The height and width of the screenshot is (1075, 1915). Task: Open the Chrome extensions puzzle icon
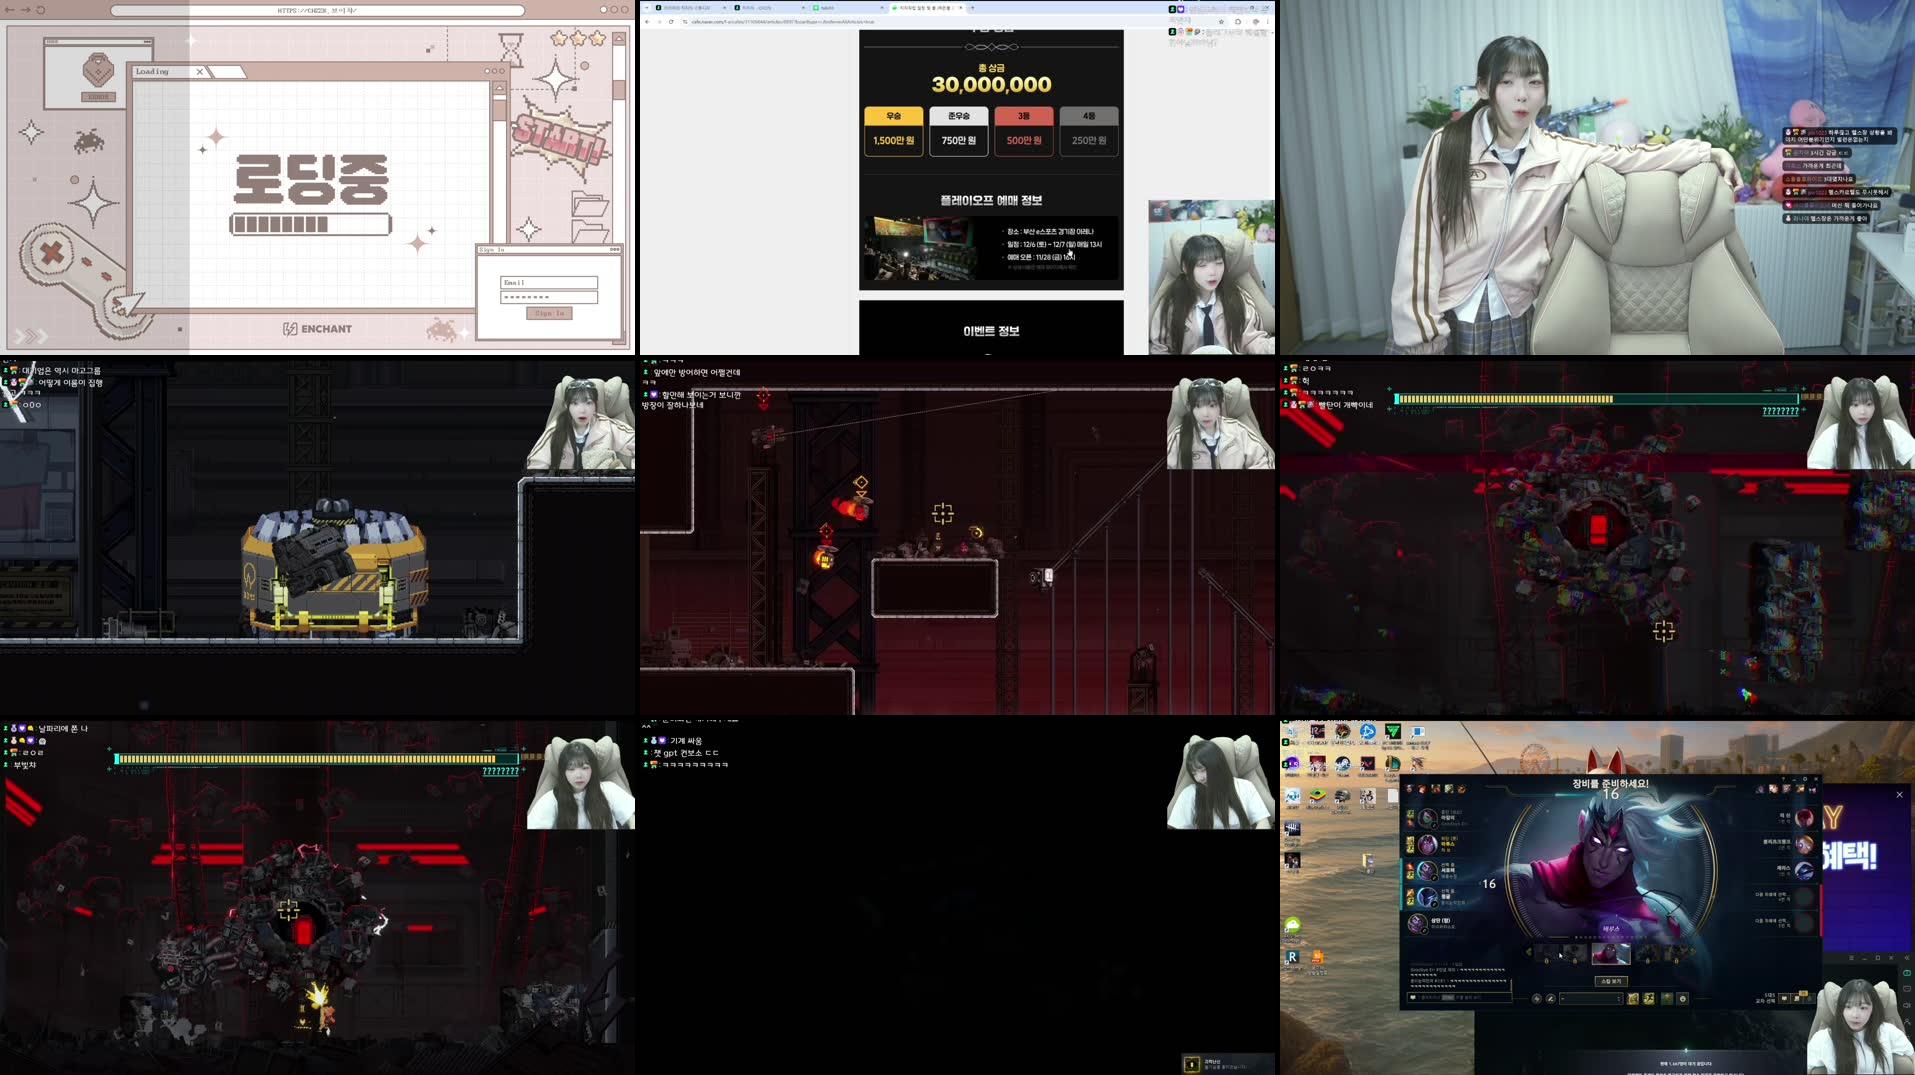tap(1256, 22)
